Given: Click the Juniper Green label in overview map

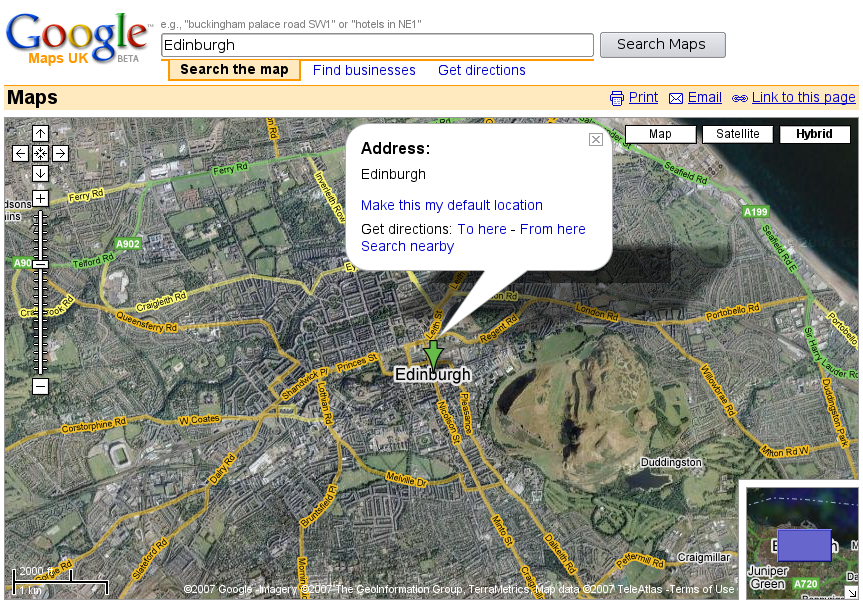Looking at the screenshot, I should tap(768, 577).
